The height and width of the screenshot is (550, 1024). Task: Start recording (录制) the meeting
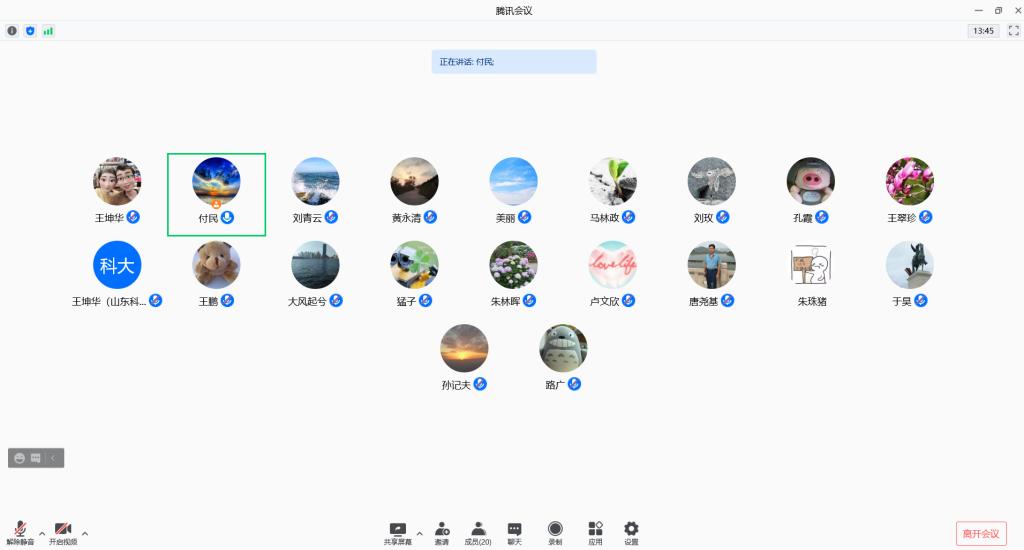[555, 532]
